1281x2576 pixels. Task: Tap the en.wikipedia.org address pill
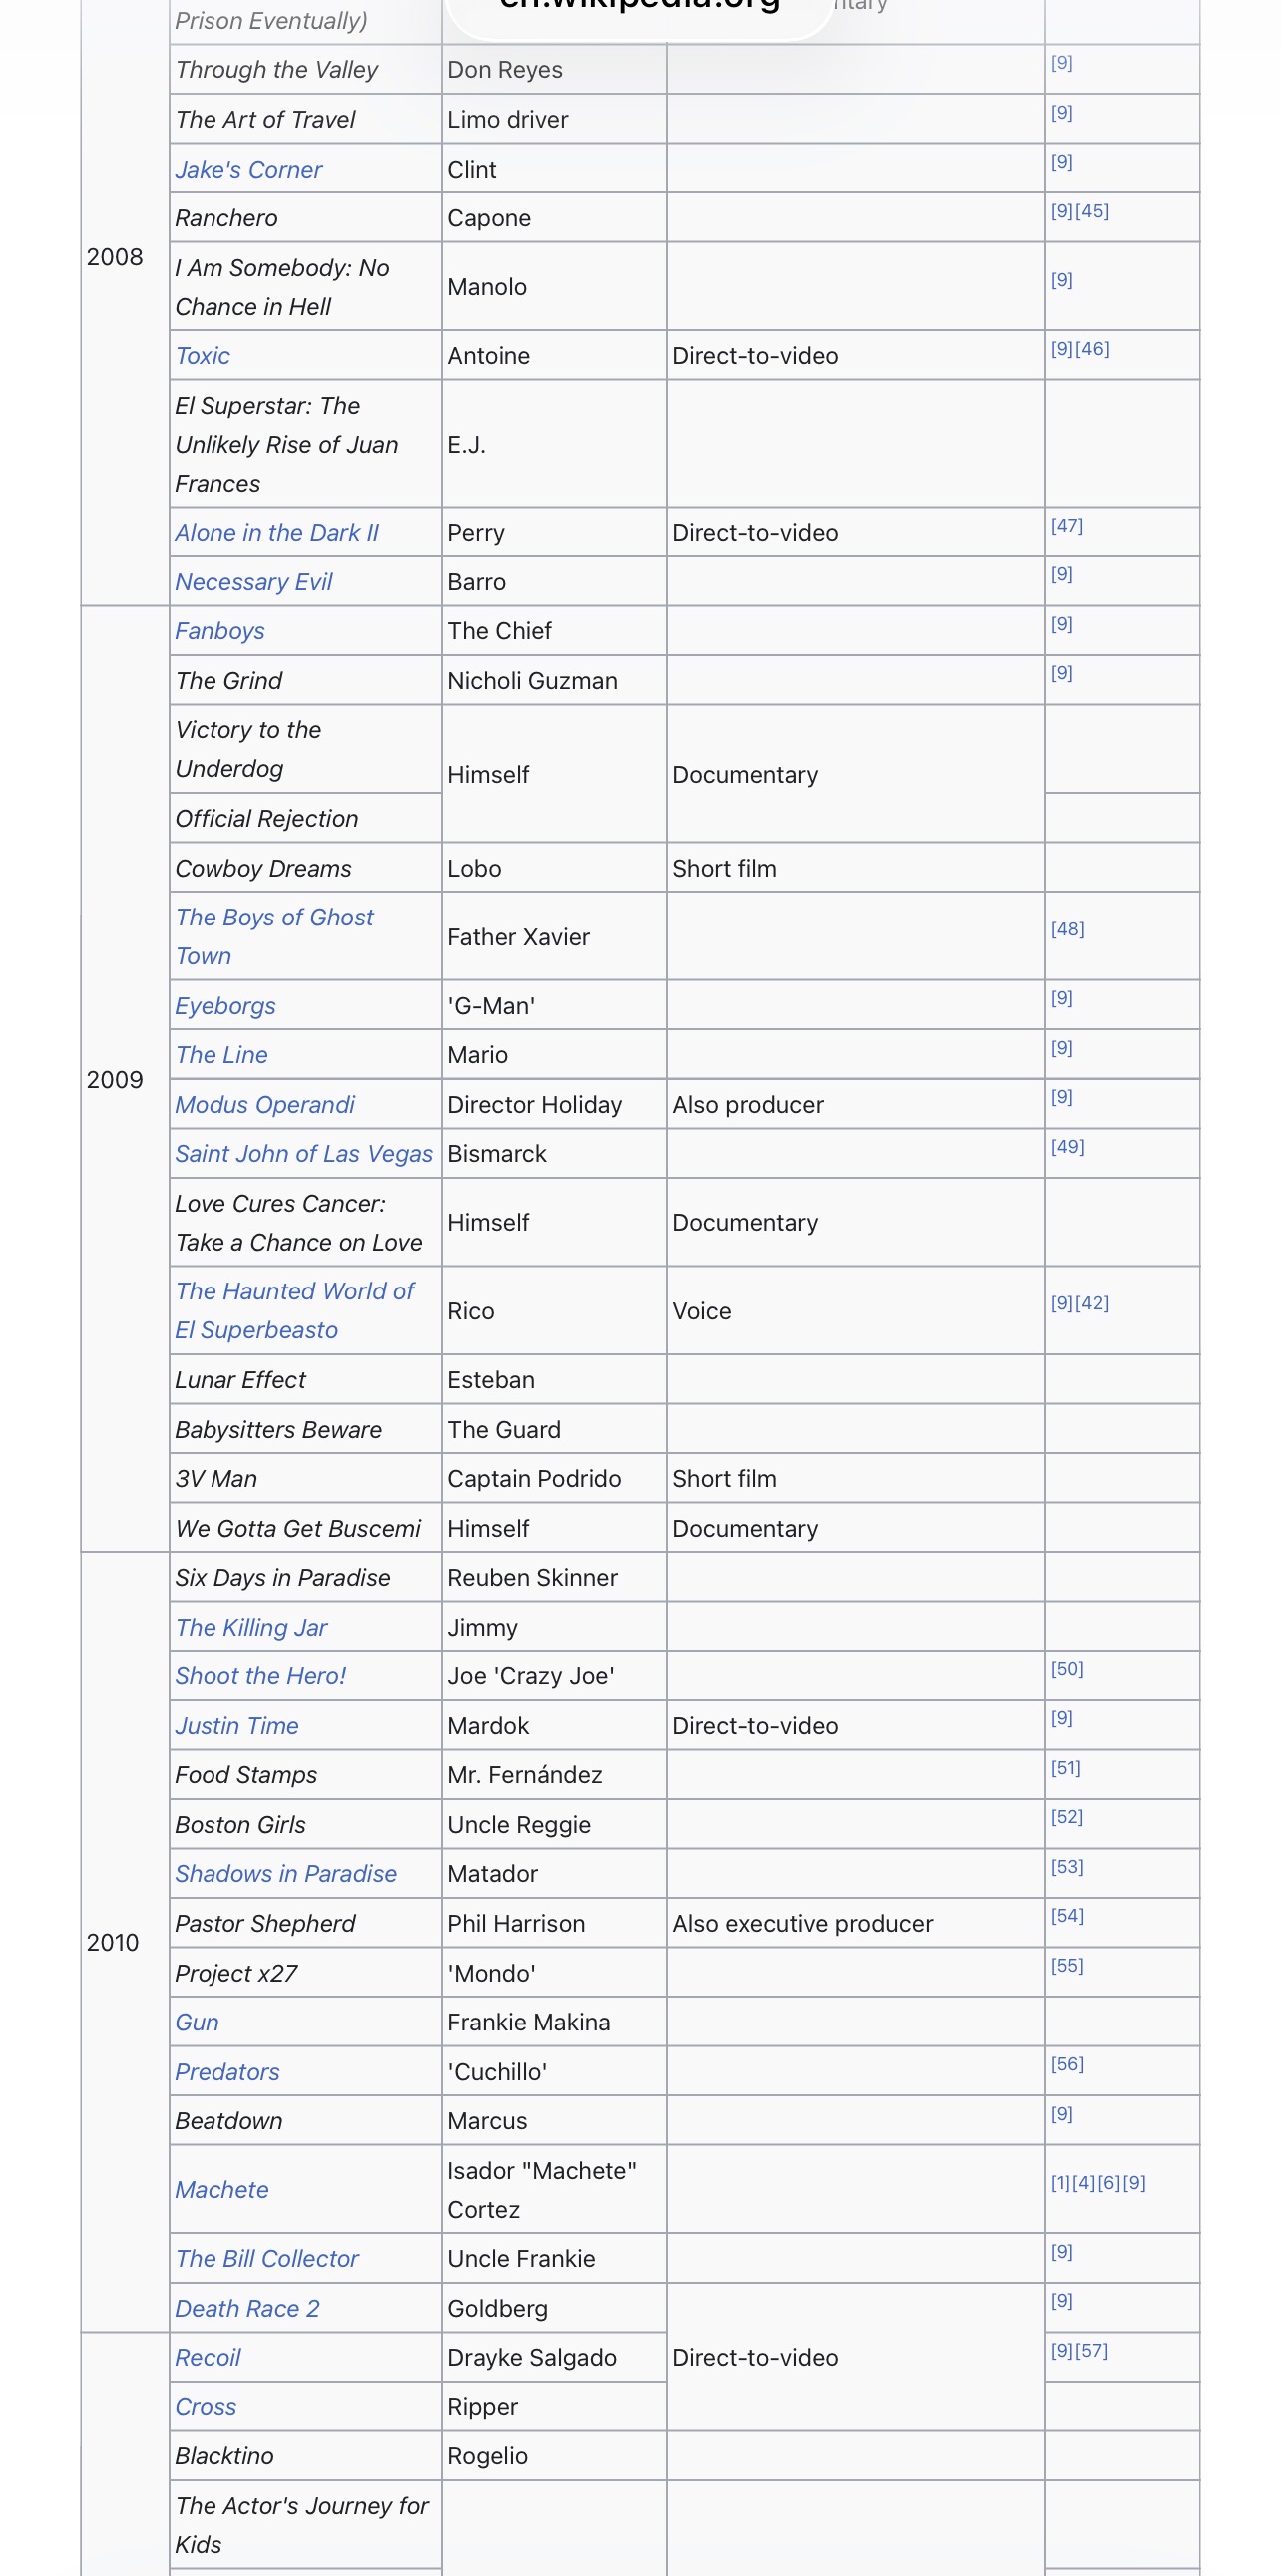pyautogui.click(x=640, y=10)
